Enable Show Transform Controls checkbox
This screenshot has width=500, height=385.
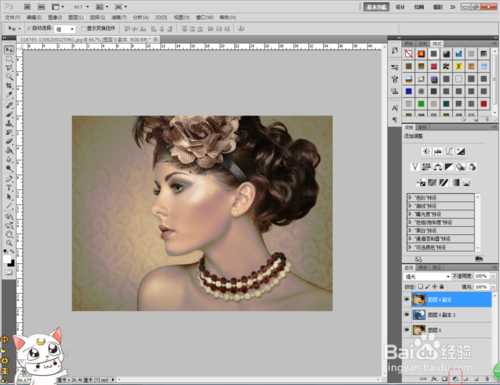tap(83, 28)
